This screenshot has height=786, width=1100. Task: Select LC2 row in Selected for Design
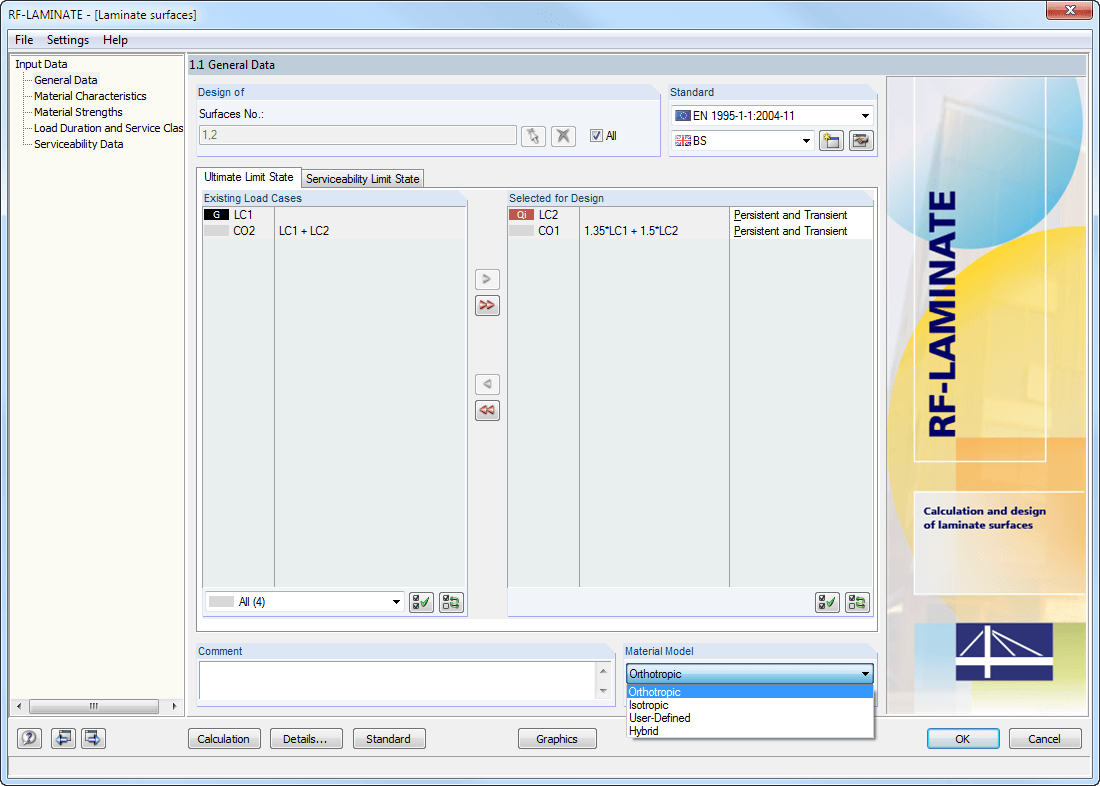point(690,215)
